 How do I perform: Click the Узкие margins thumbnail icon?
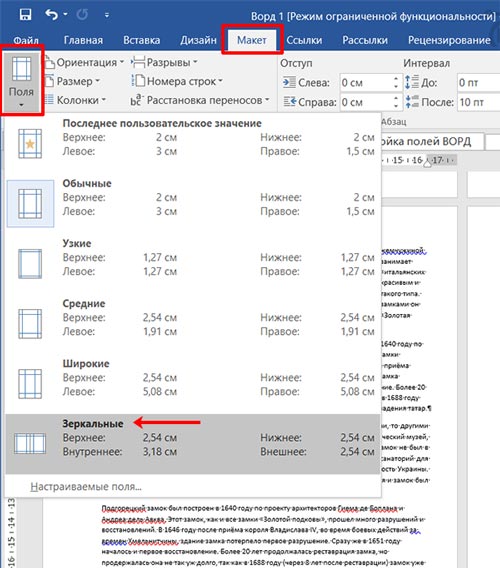pos(30,264)
